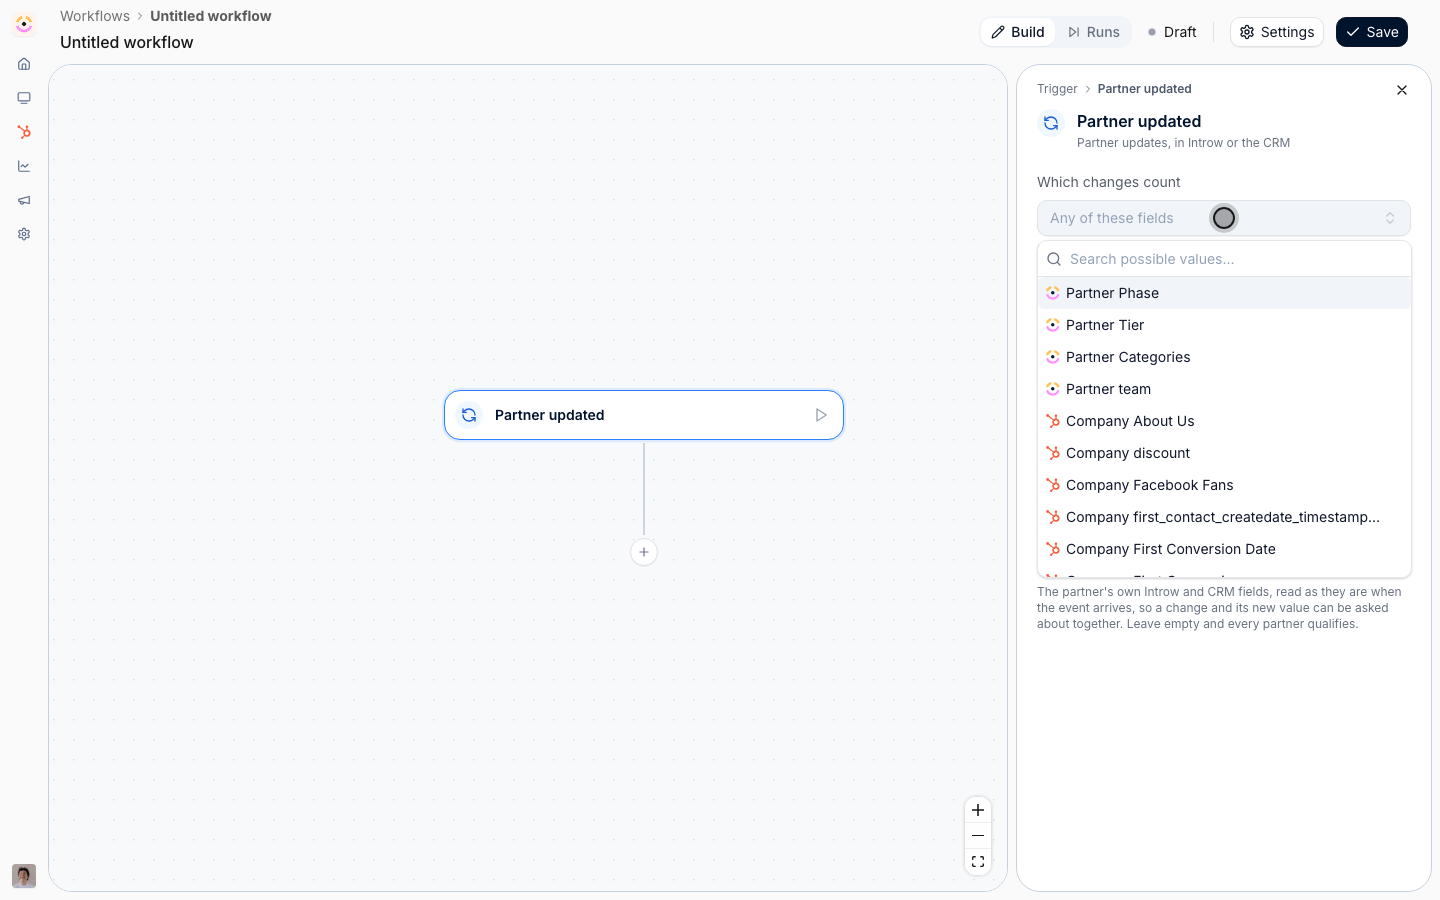Click the Untitled workflow breadcrumb
1440x900 pixels.
(x=211, y=16)
